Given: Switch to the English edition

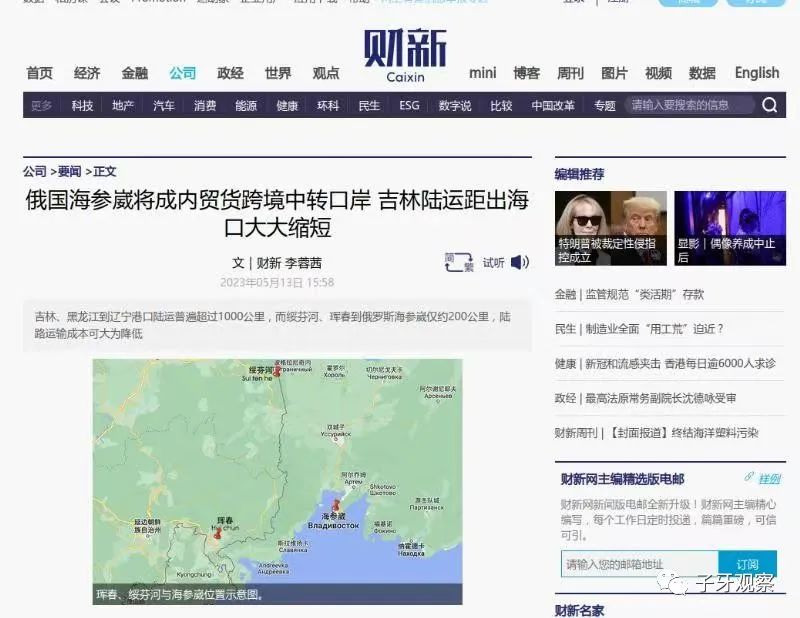Looking at the screenshot, I should tap(756, 73).
